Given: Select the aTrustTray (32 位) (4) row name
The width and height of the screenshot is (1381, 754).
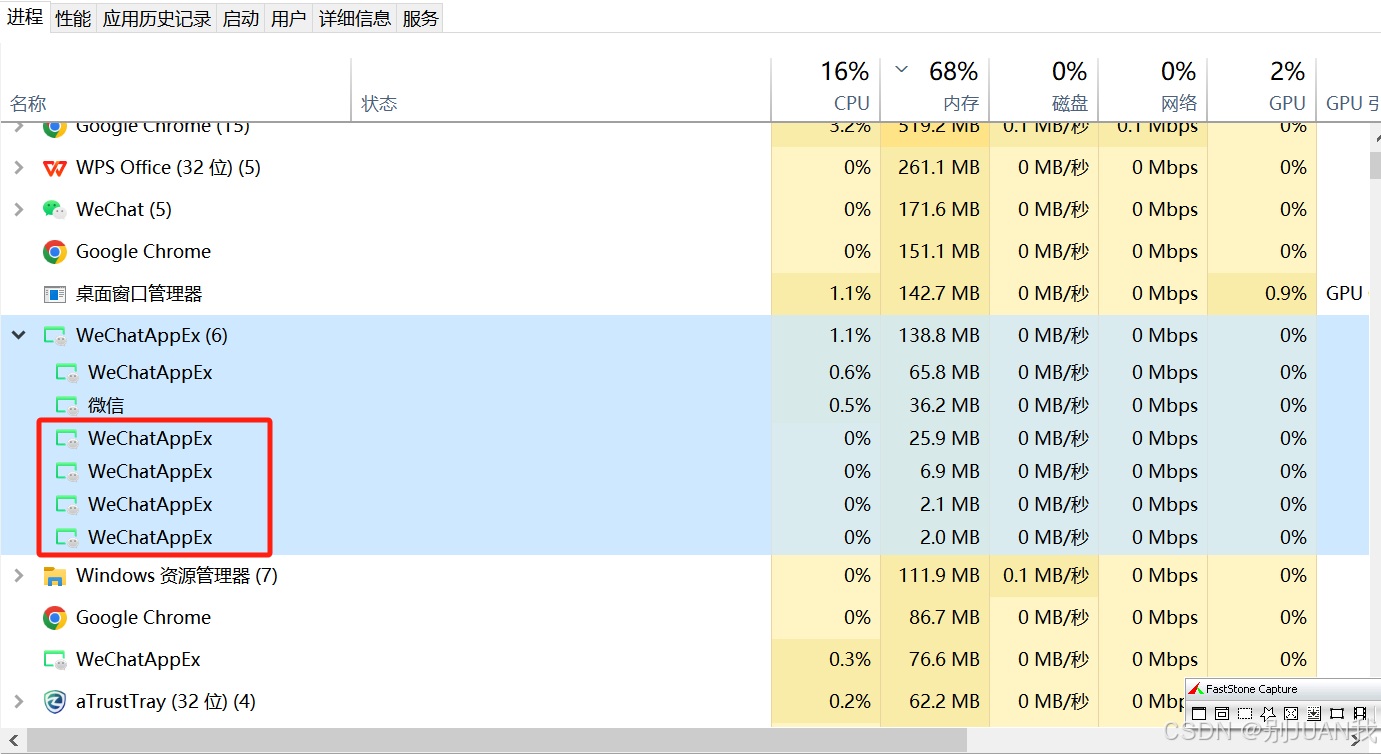Looking at the screenshot, I should [166, 702].
